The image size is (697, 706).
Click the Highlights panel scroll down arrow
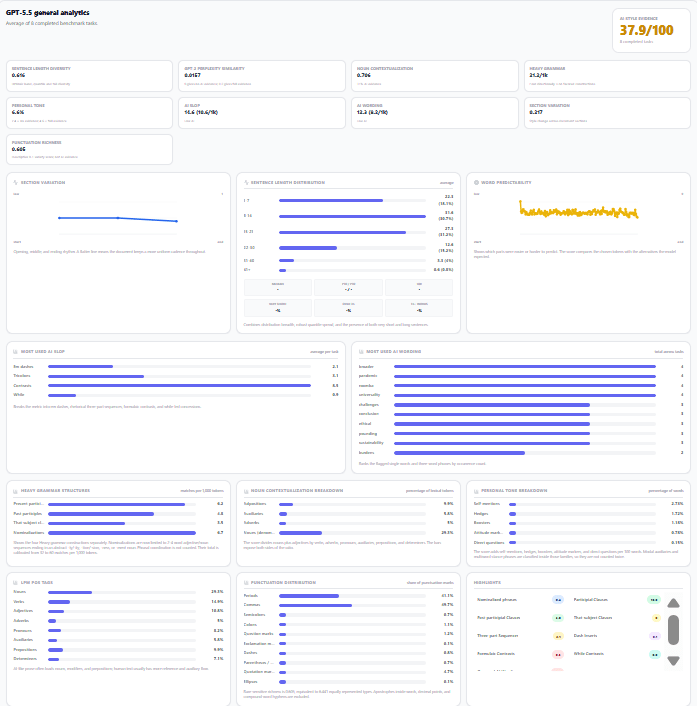[x=673, y=661]
